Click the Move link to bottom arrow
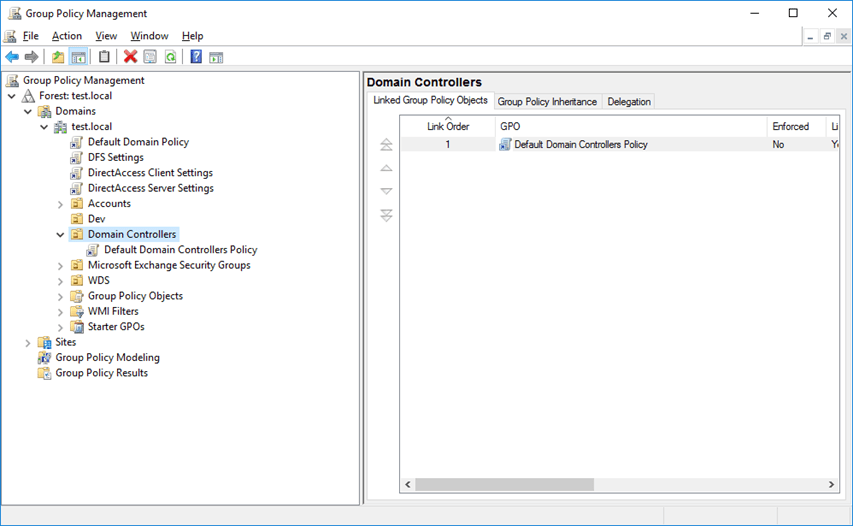 (386, 215)
